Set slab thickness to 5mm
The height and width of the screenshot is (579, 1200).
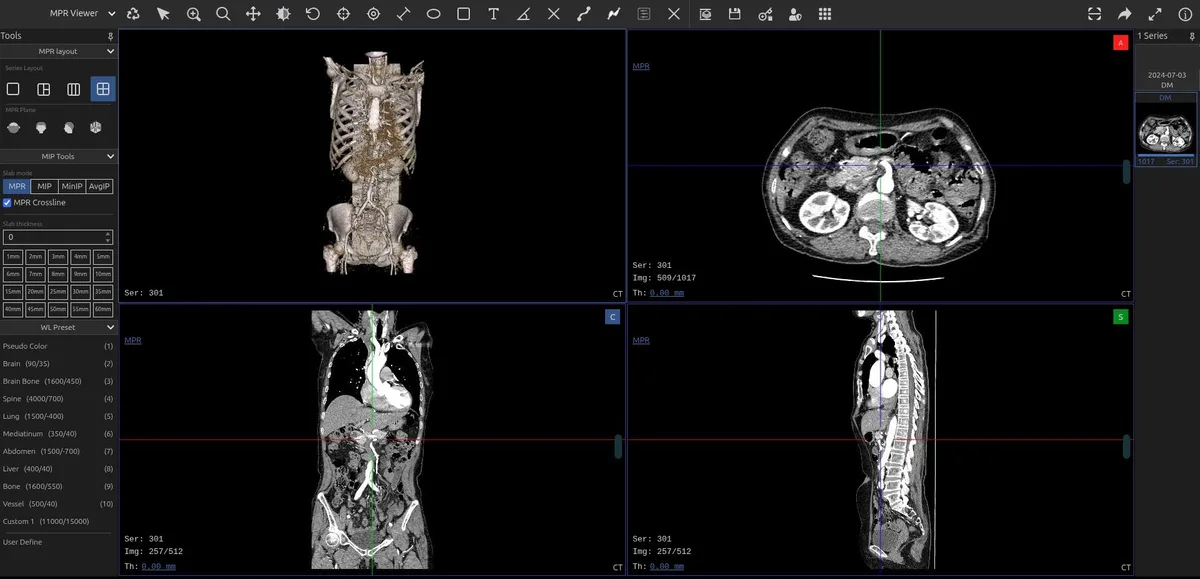pos(103,257)
